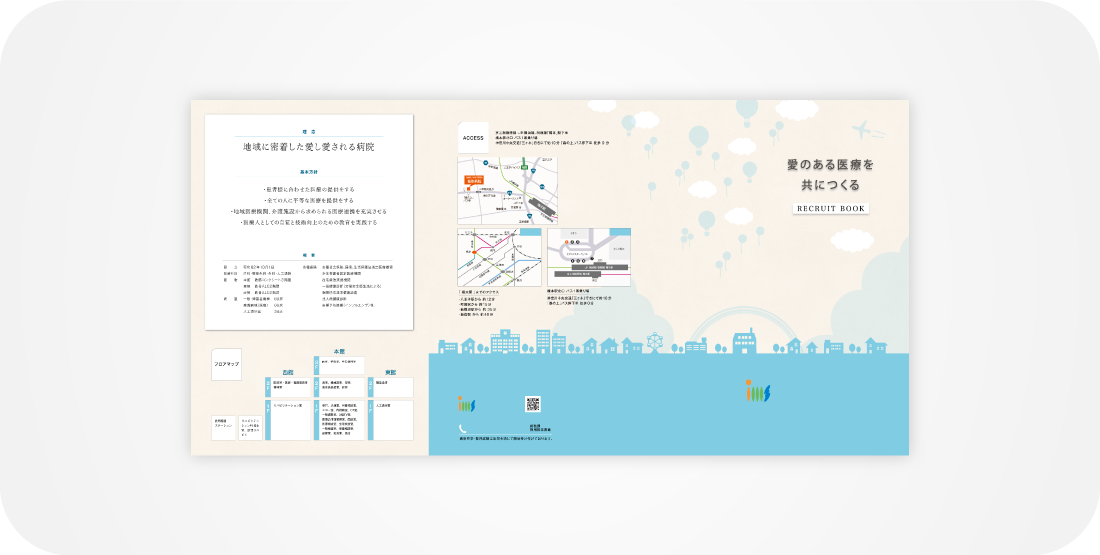
Task: Select the 東館 floor map heading
Action: [x=388, y=371]
